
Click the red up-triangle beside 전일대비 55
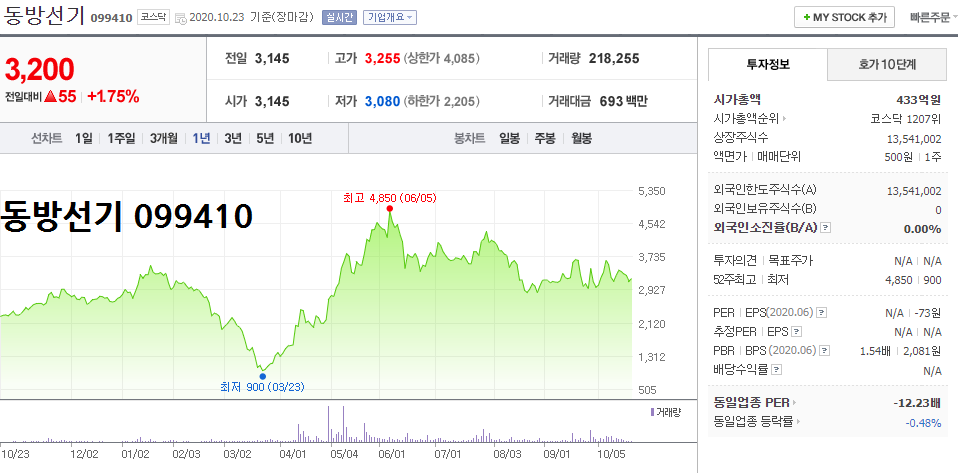tap(51, 96)
